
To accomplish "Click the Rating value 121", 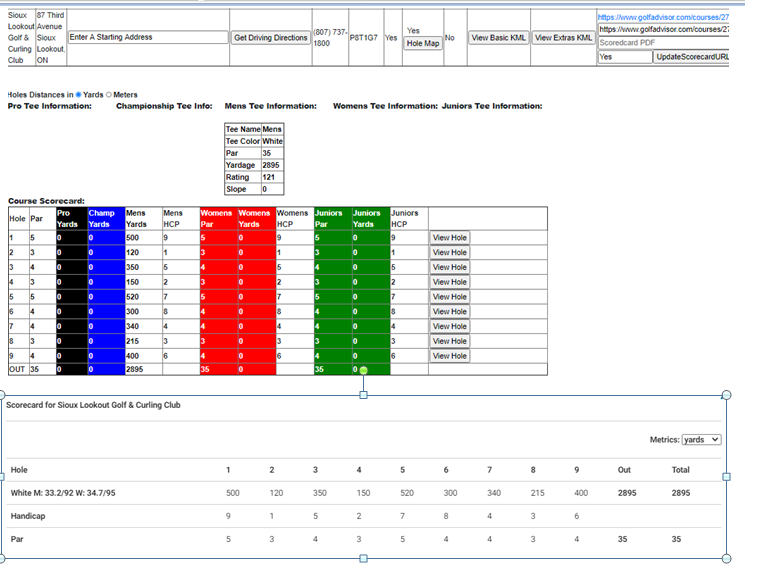I will (x=272, y=177).
